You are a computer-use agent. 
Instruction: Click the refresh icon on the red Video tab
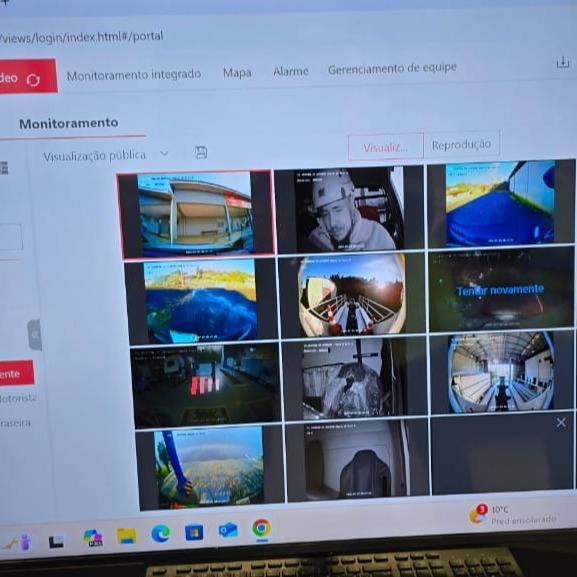click(x=33, y=79)
